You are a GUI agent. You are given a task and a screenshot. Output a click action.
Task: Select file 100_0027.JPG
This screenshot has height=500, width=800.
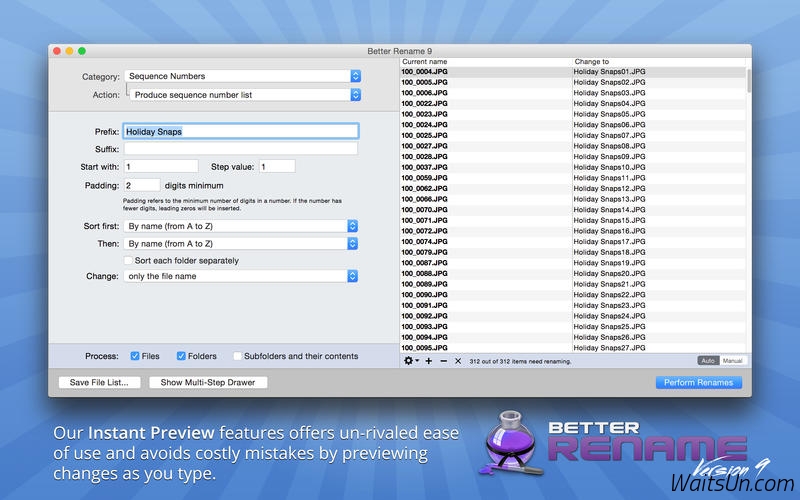pyautogui.click(x=424, y=146)
